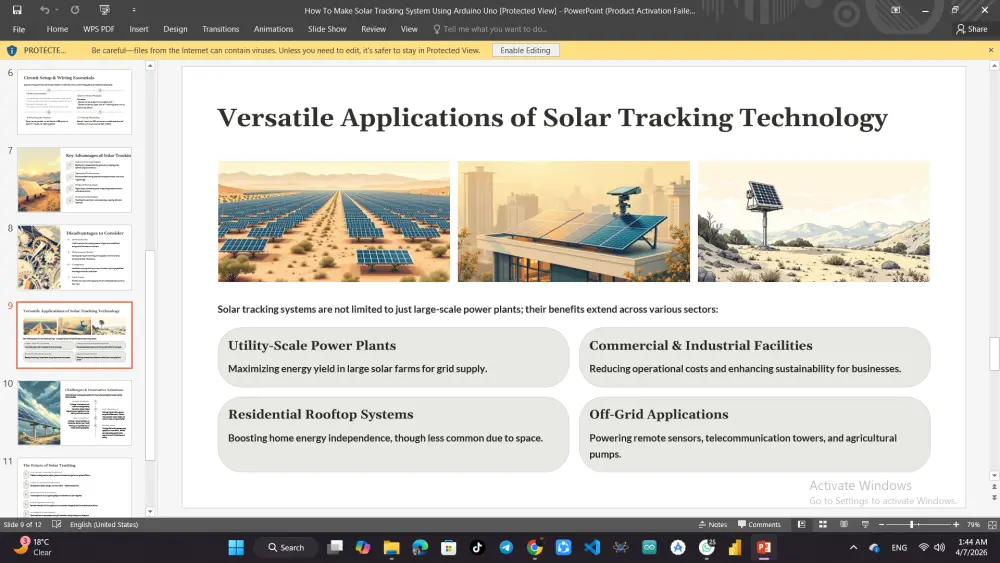Select slide 10 thumbnail Challenges
Image resolution: width=1000 pixels, height=563 pixels.
pyautogui.click(x=75, y=413)
